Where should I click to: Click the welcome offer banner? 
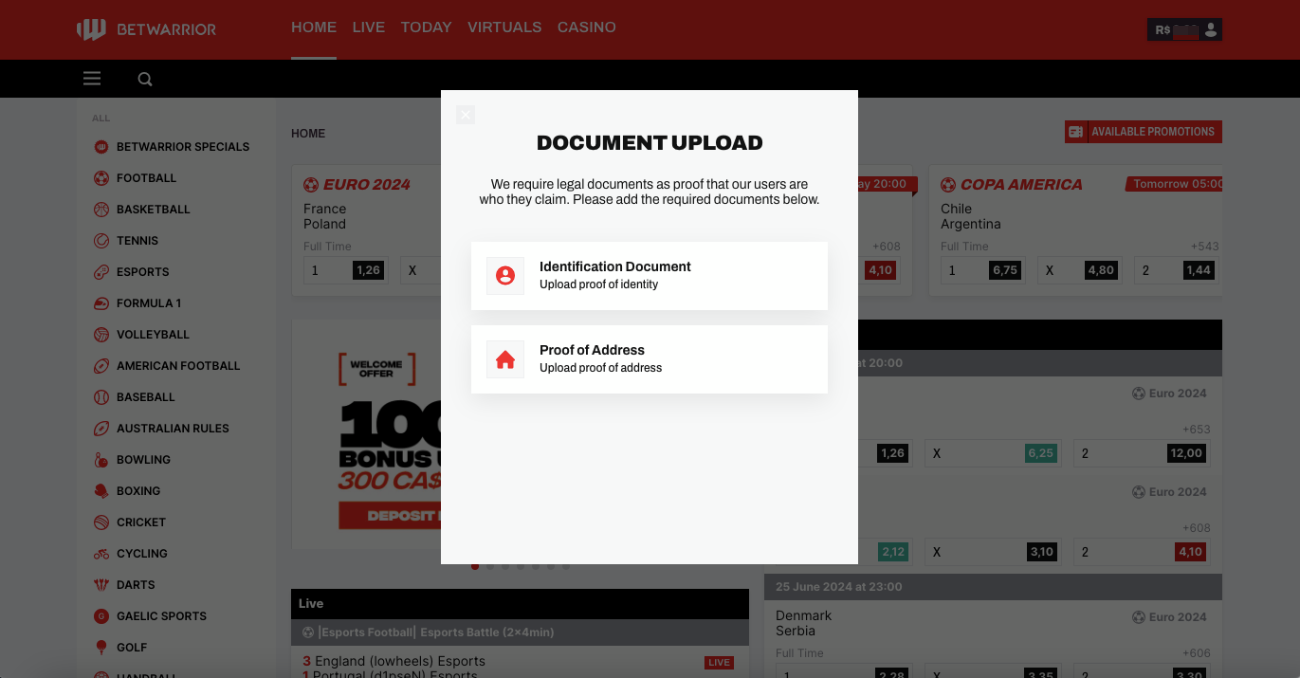(366, 435)
